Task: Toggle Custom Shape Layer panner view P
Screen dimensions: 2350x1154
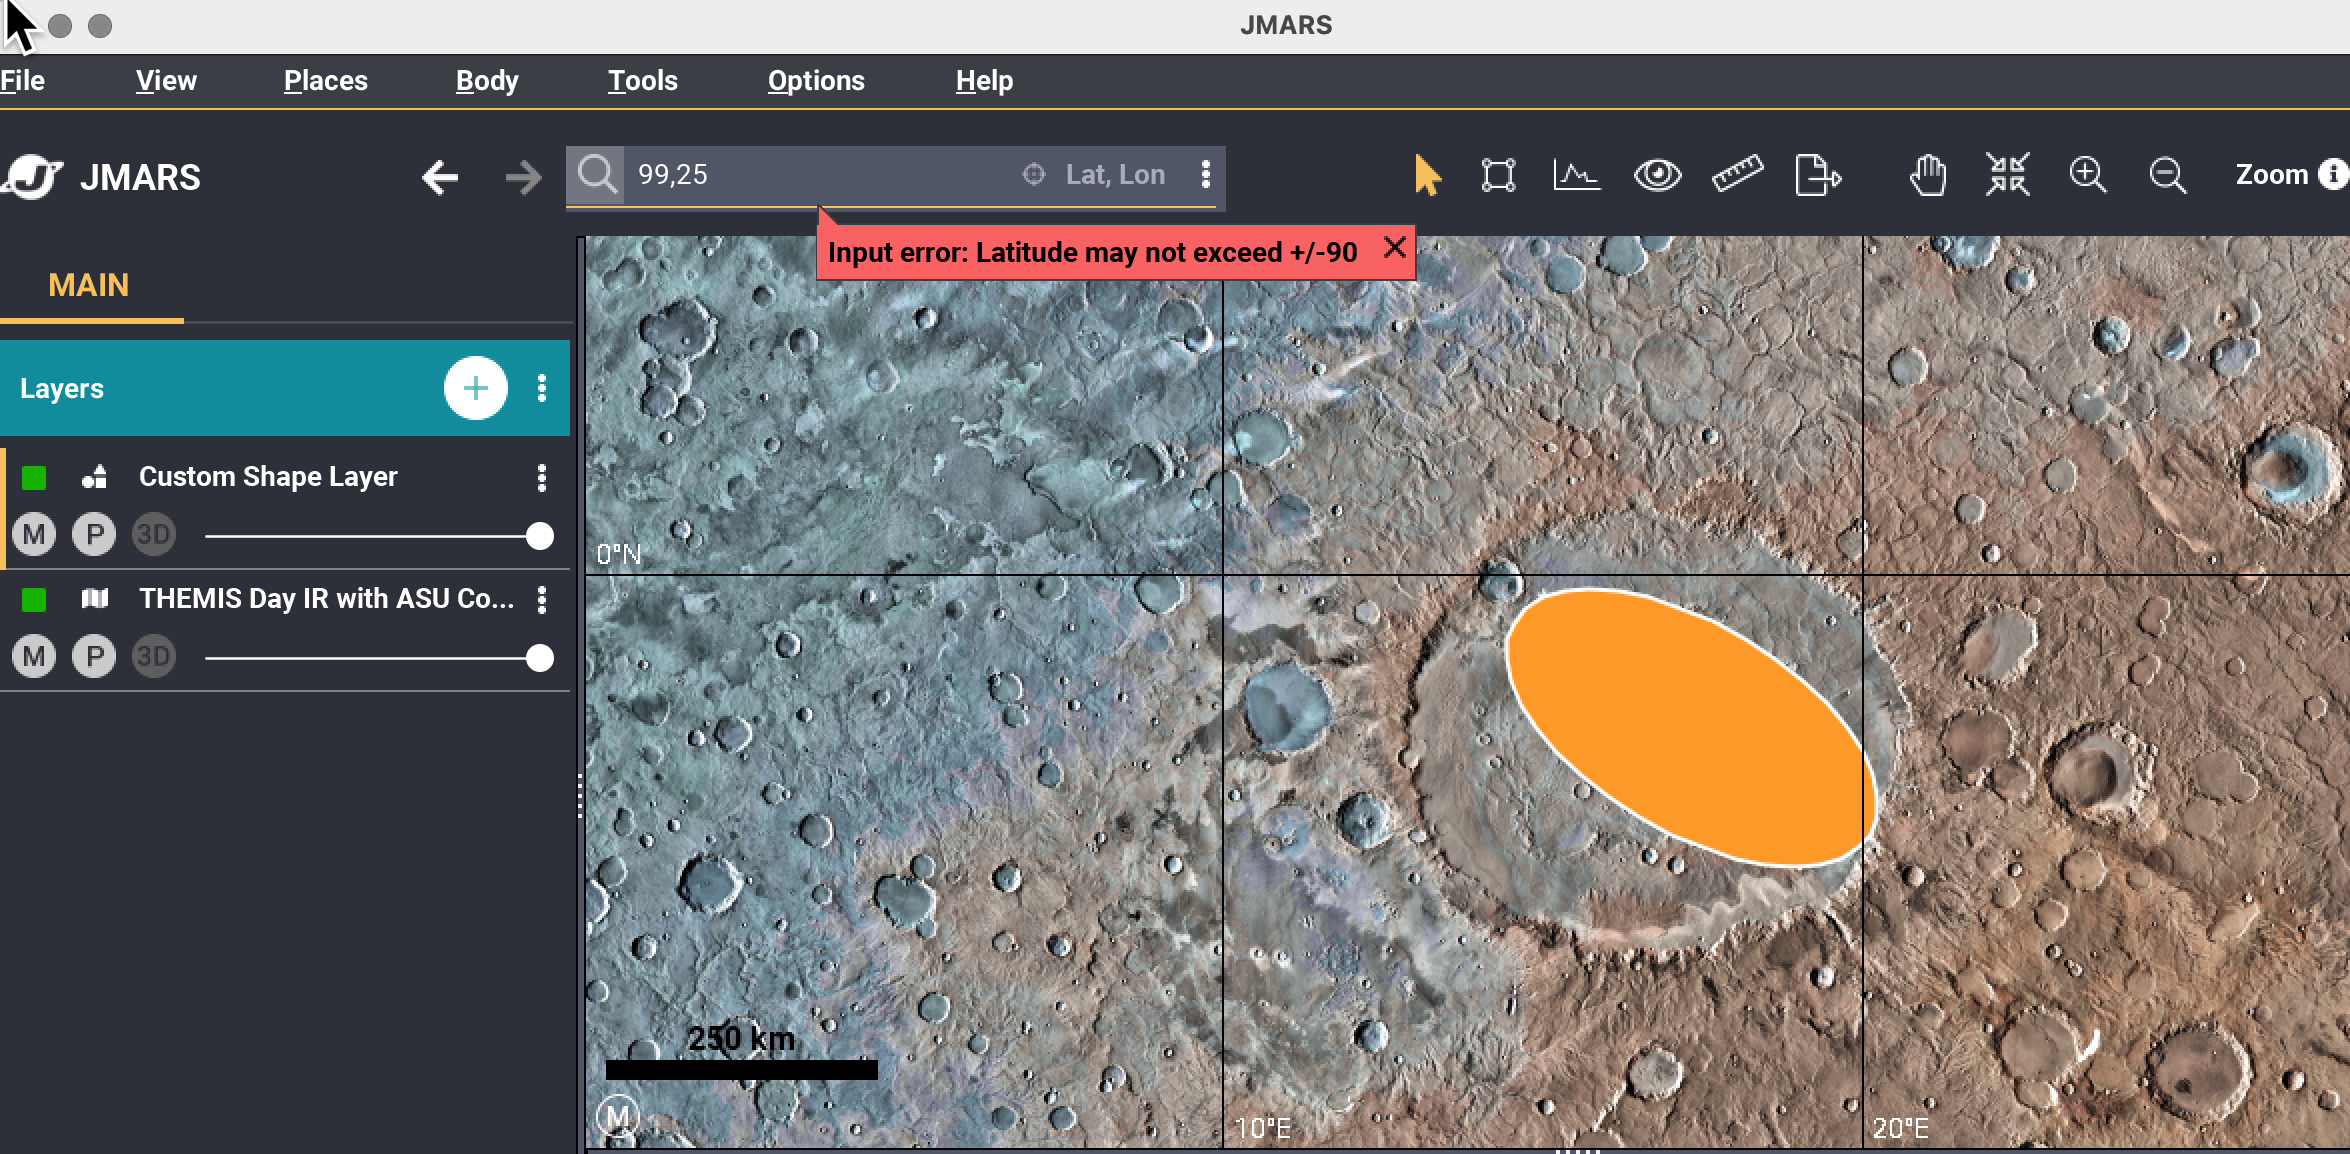Action: tap(94, 535)
